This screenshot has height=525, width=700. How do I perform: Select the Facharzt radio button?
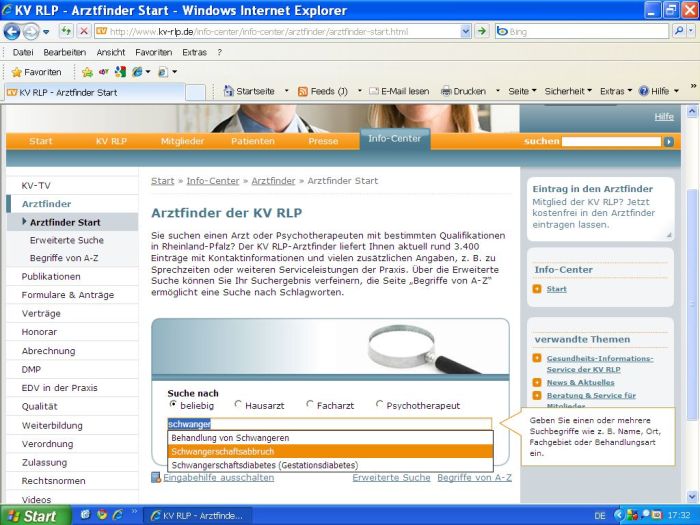point(309,404)
